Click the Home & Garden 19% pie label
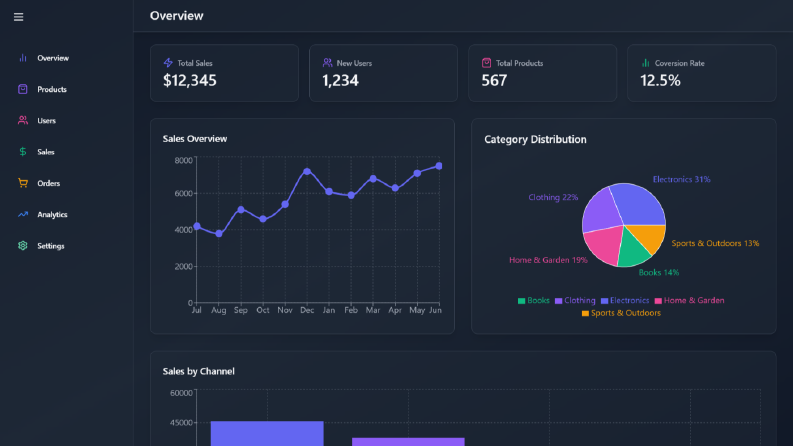Viewport: 793px width, 446px height. (x=548, y=260)
